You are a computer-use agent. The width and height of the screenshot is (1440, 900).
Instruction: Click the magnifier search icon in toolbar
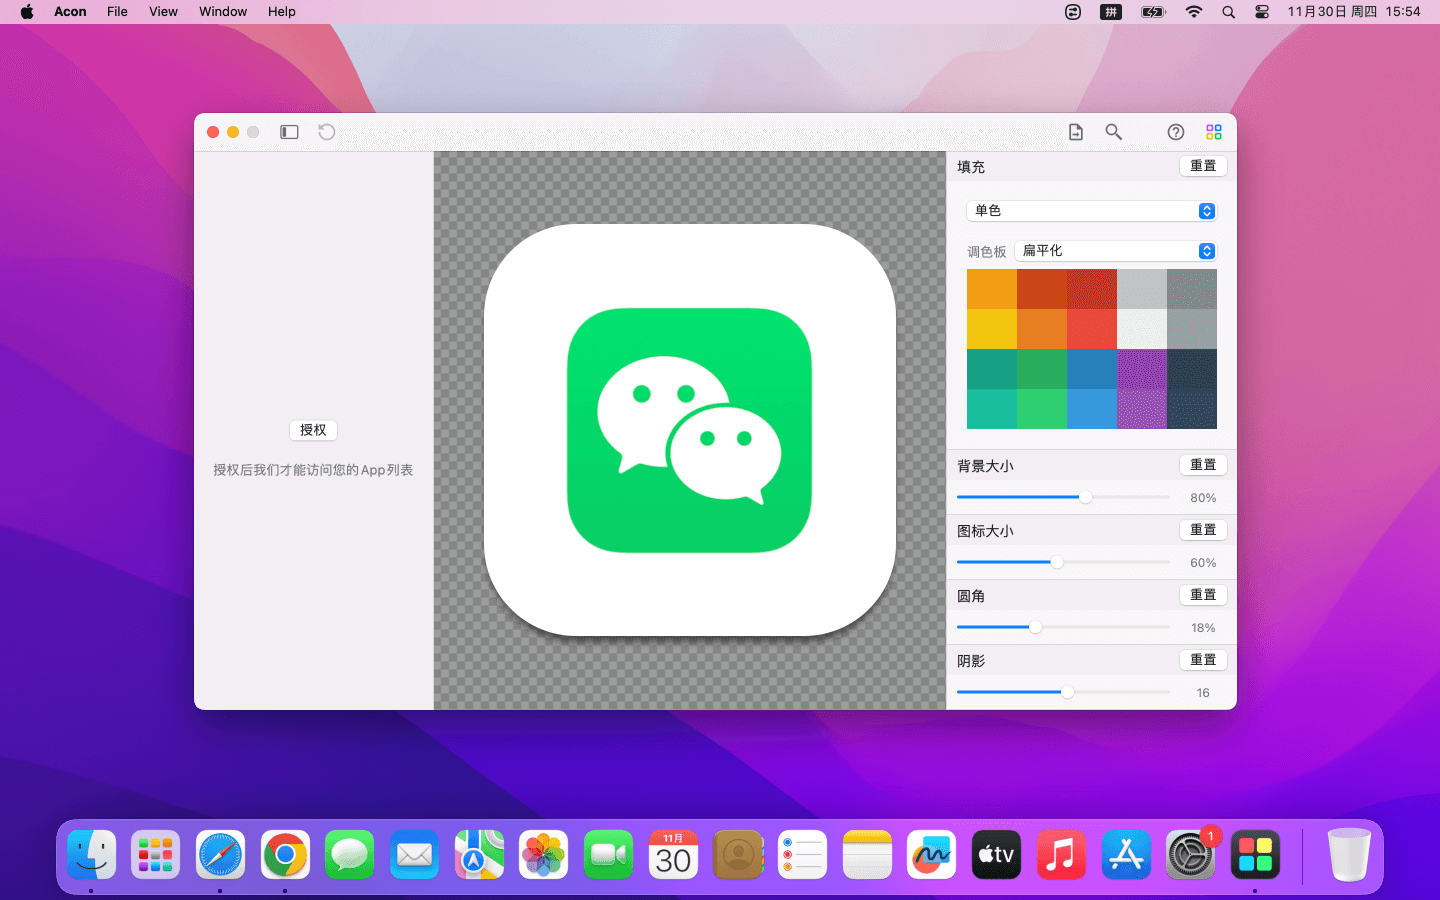[x=1113, y=132]
